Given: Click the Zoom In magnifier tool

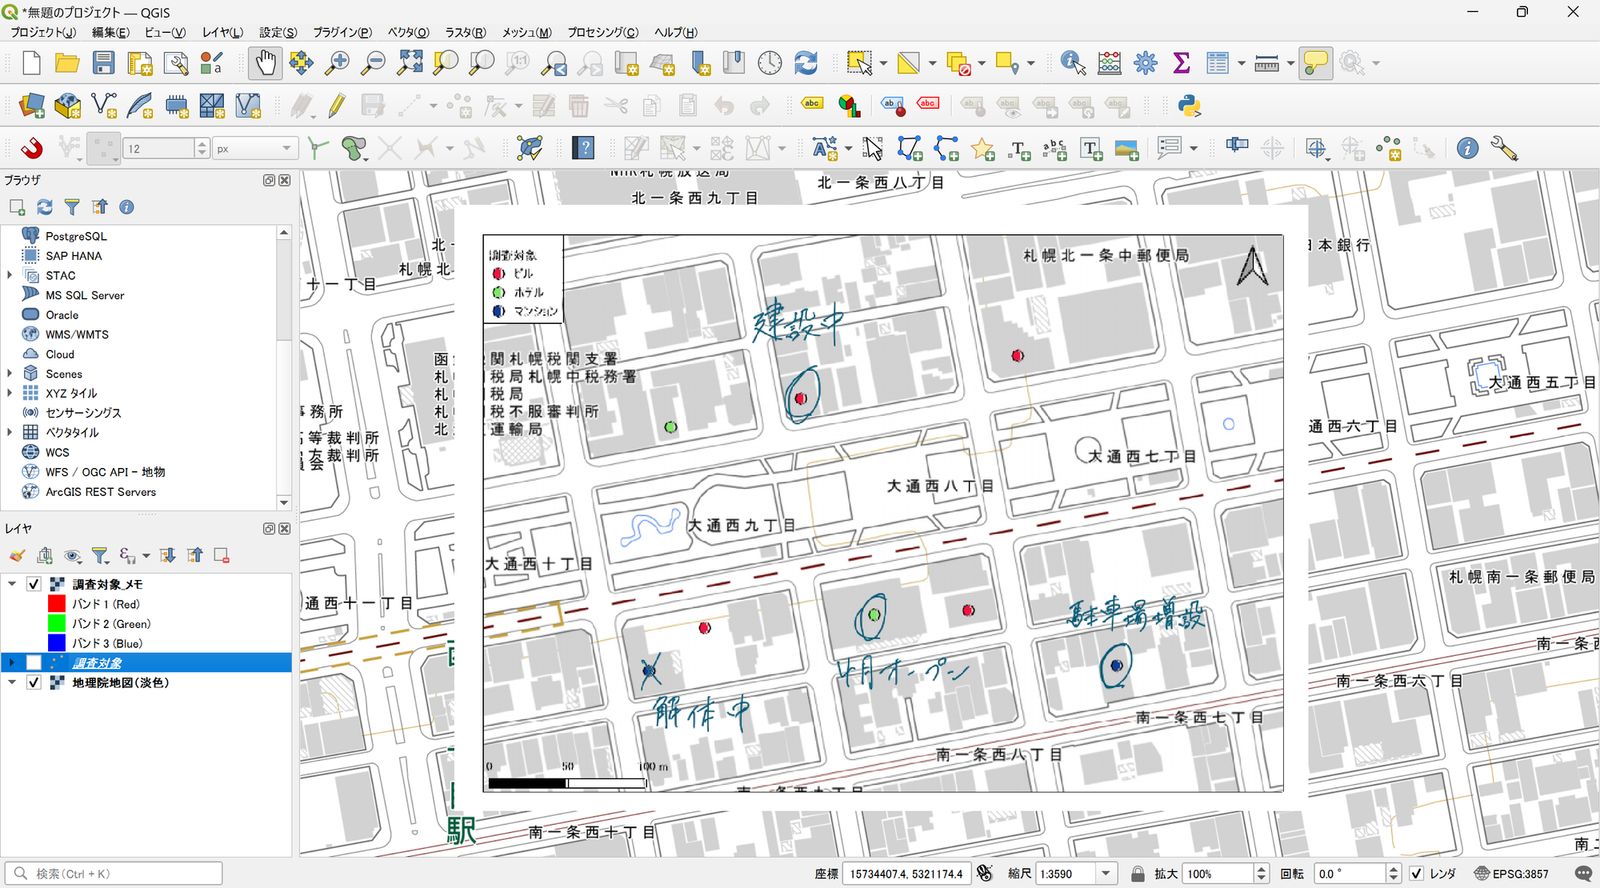Looking at the screenshot, I should coord(337,64).
